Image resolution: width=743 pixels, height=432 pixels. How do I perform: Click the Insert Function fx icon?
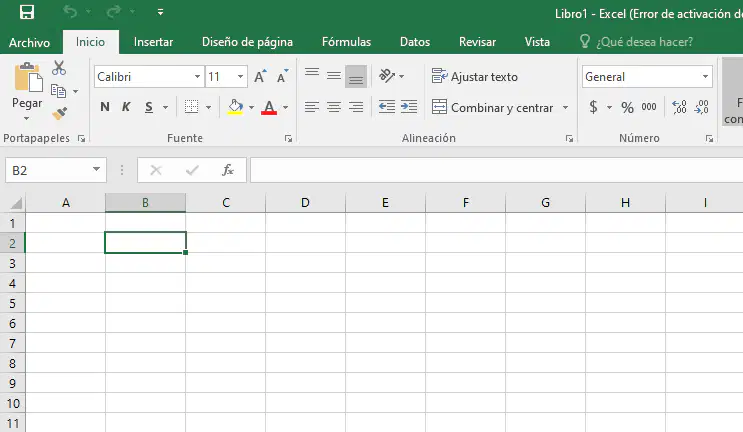[x=228, y=170]
